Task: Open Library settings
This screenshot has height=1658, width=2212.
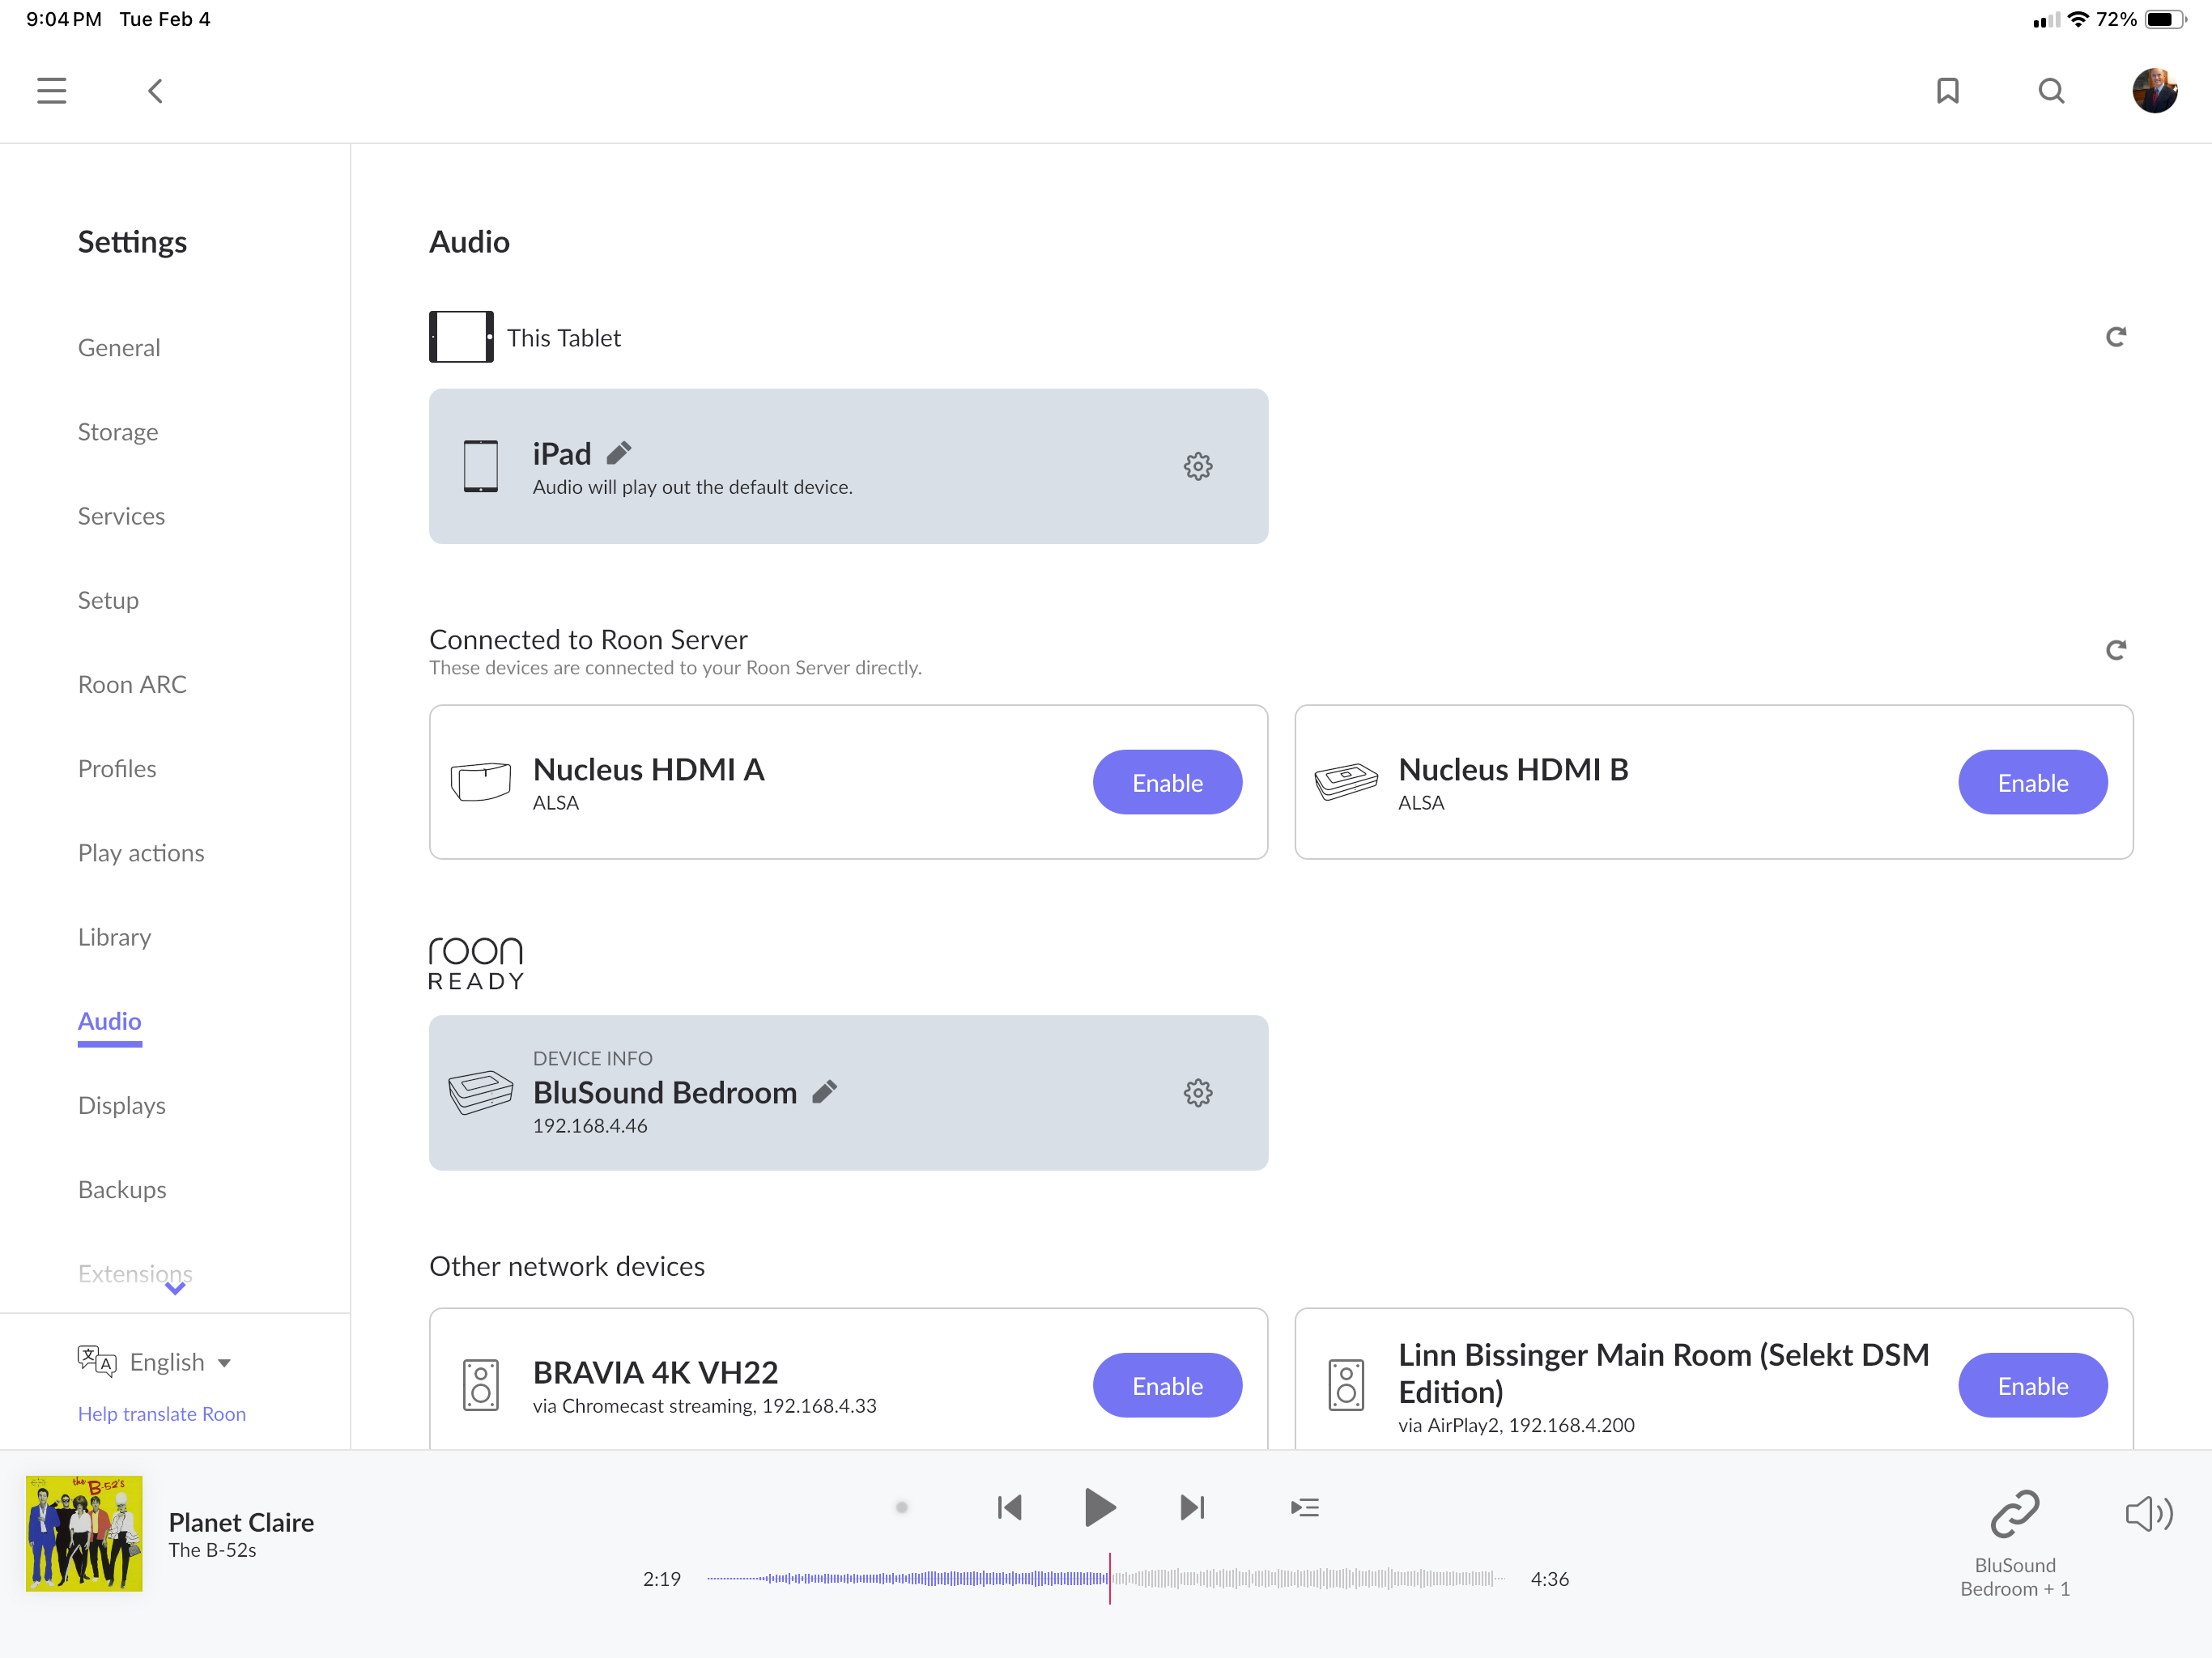Action: [114, 937]
